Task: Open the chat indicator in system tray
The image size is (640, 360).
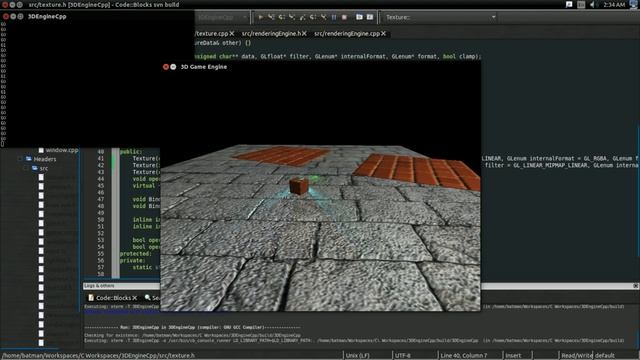Action: (x=569, y=4)
